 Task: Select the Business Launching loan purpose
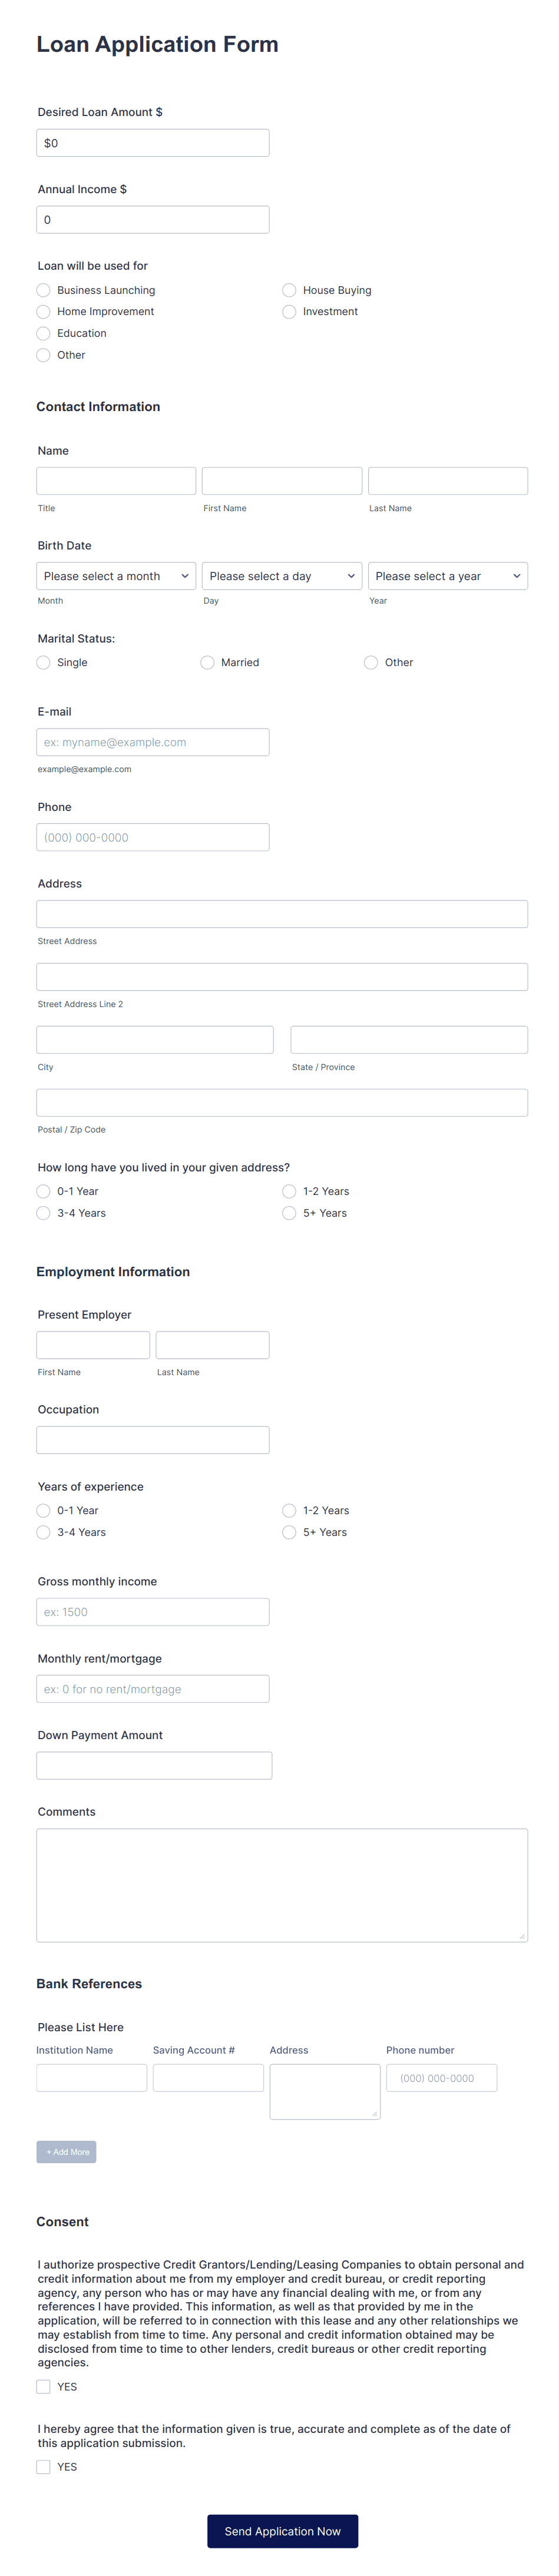pos(43,290)
